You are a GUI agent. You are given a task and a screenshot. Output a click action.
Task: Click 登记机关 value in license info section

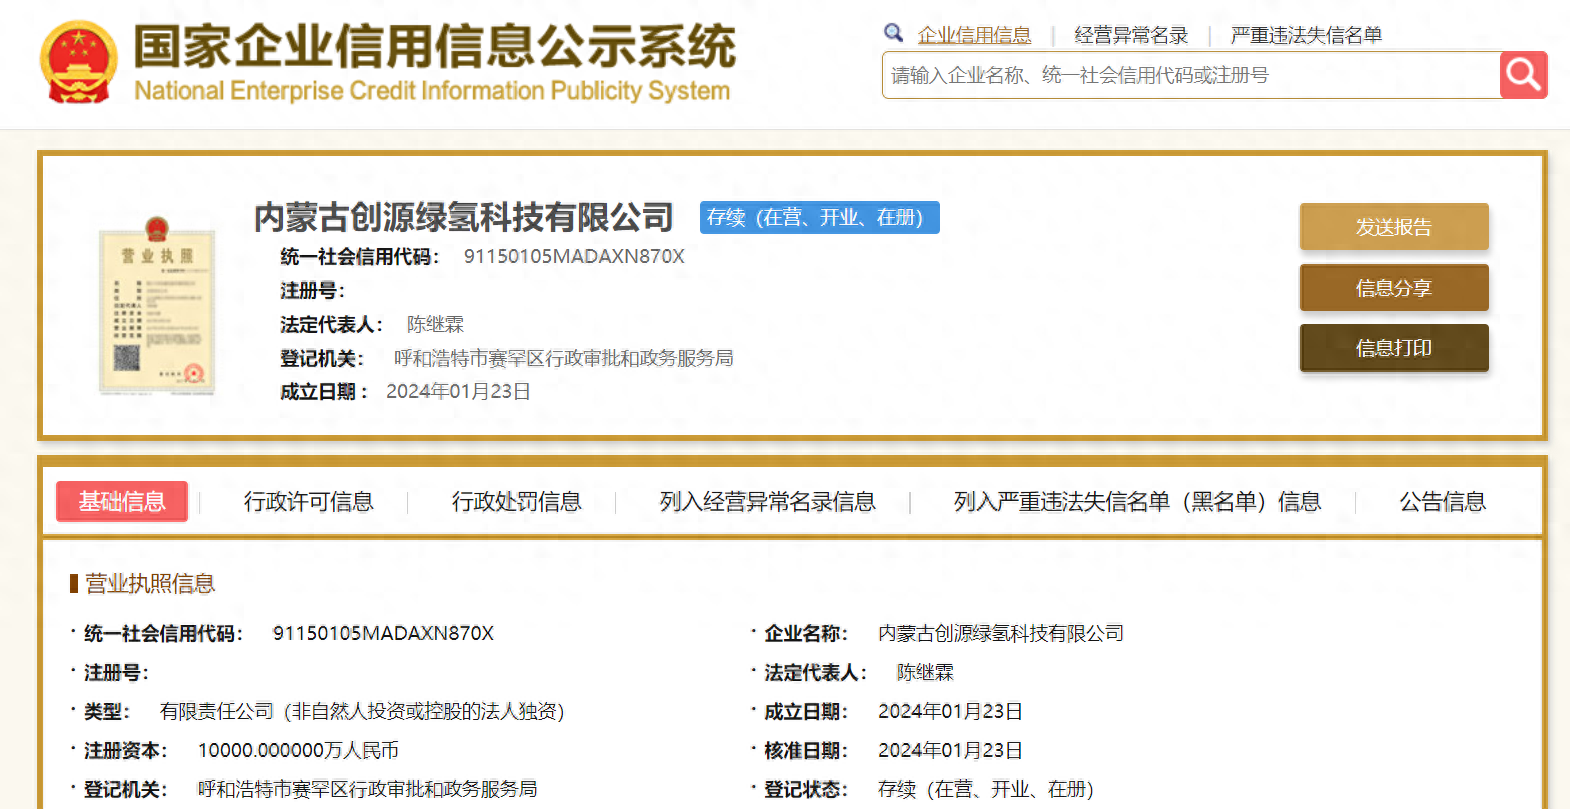(367, 790)
